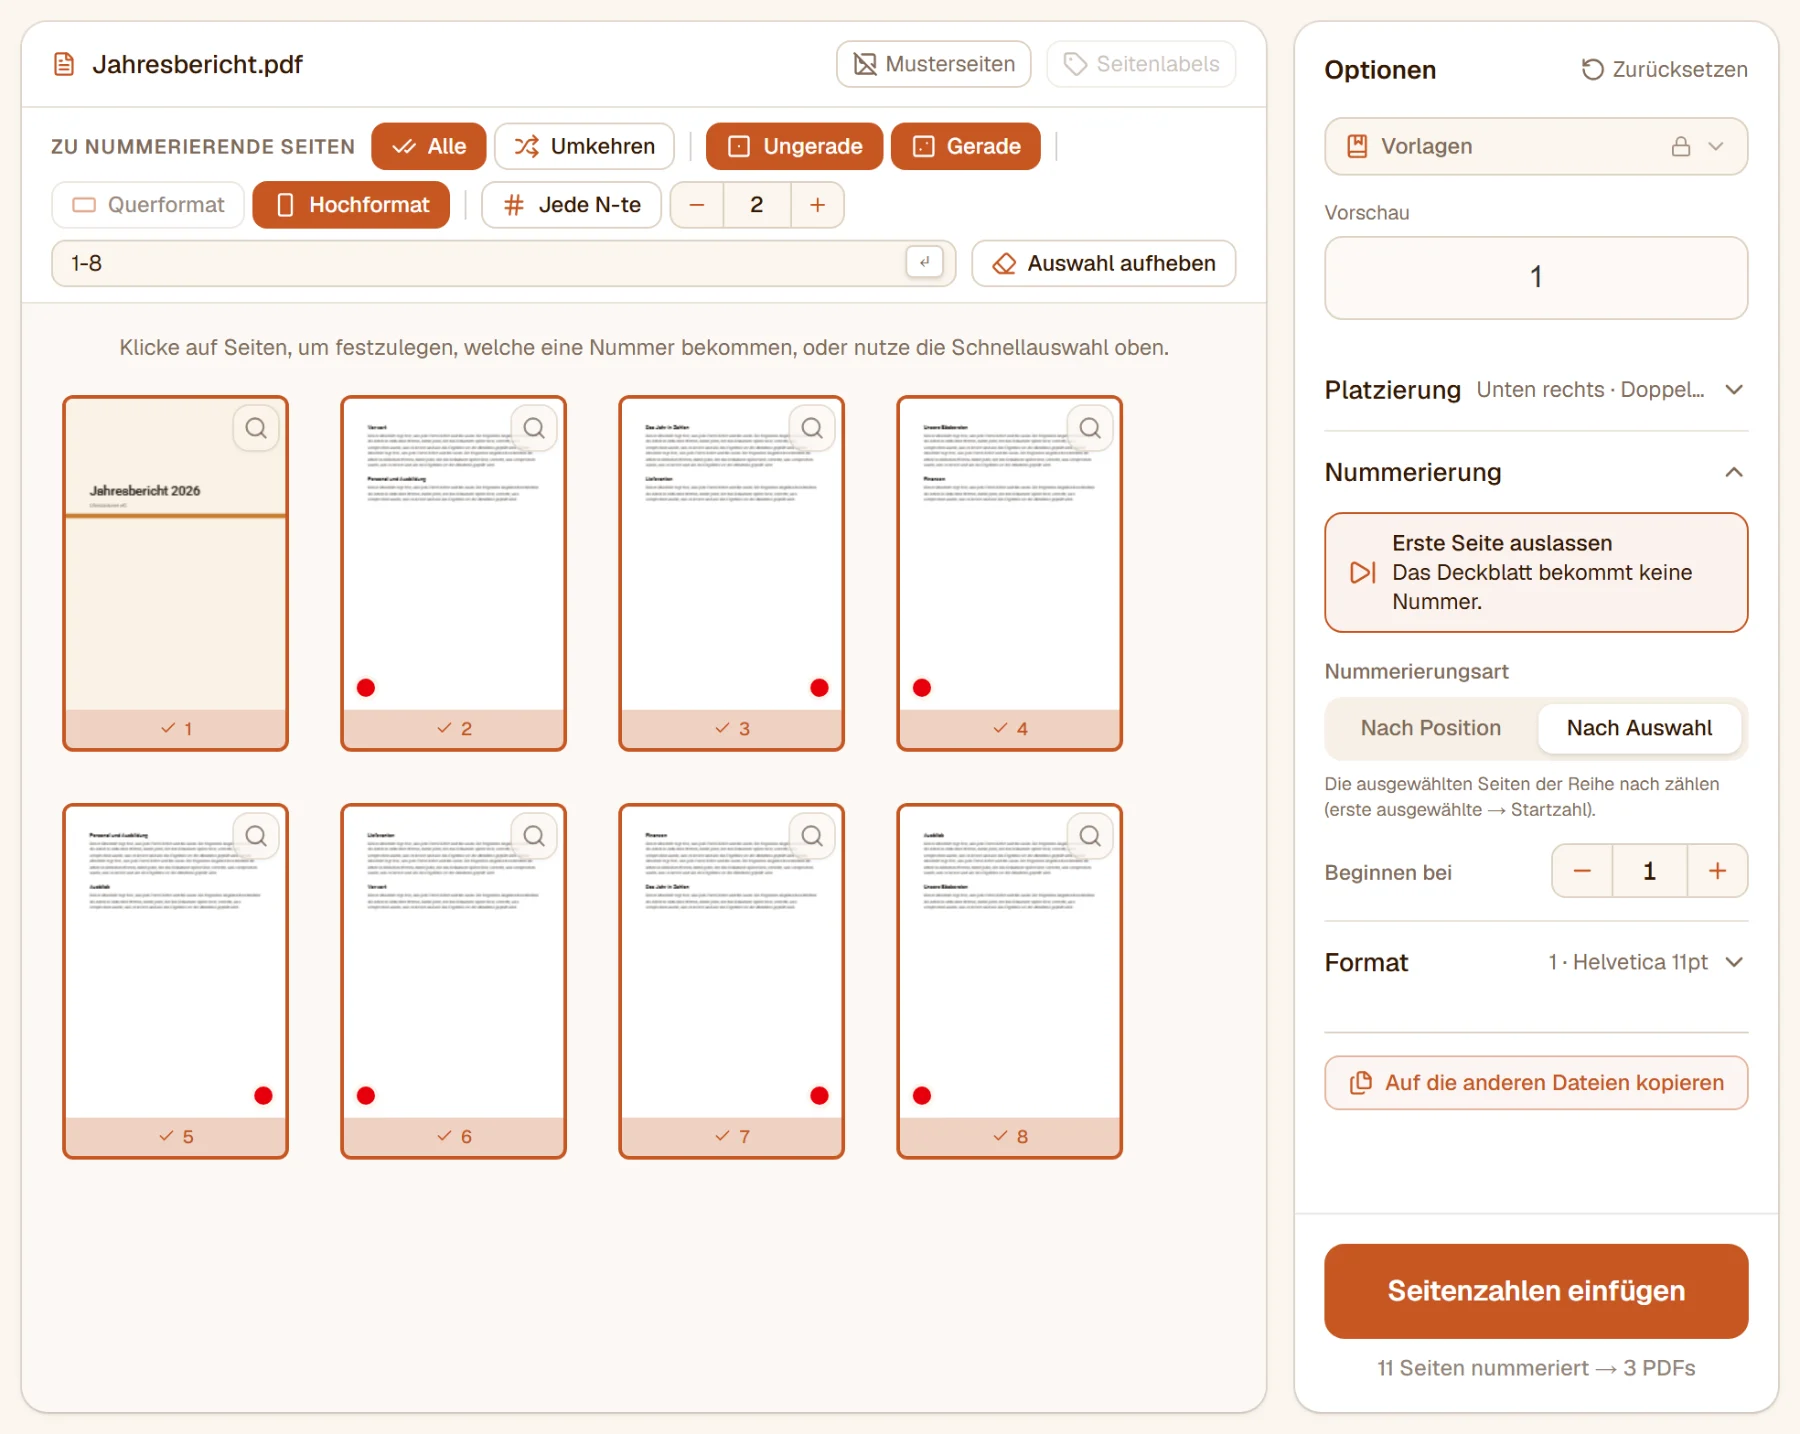Screen dimensions: 1800x1434
Task: Apply Jede N-te selection
Action: [x=571, y=205]
